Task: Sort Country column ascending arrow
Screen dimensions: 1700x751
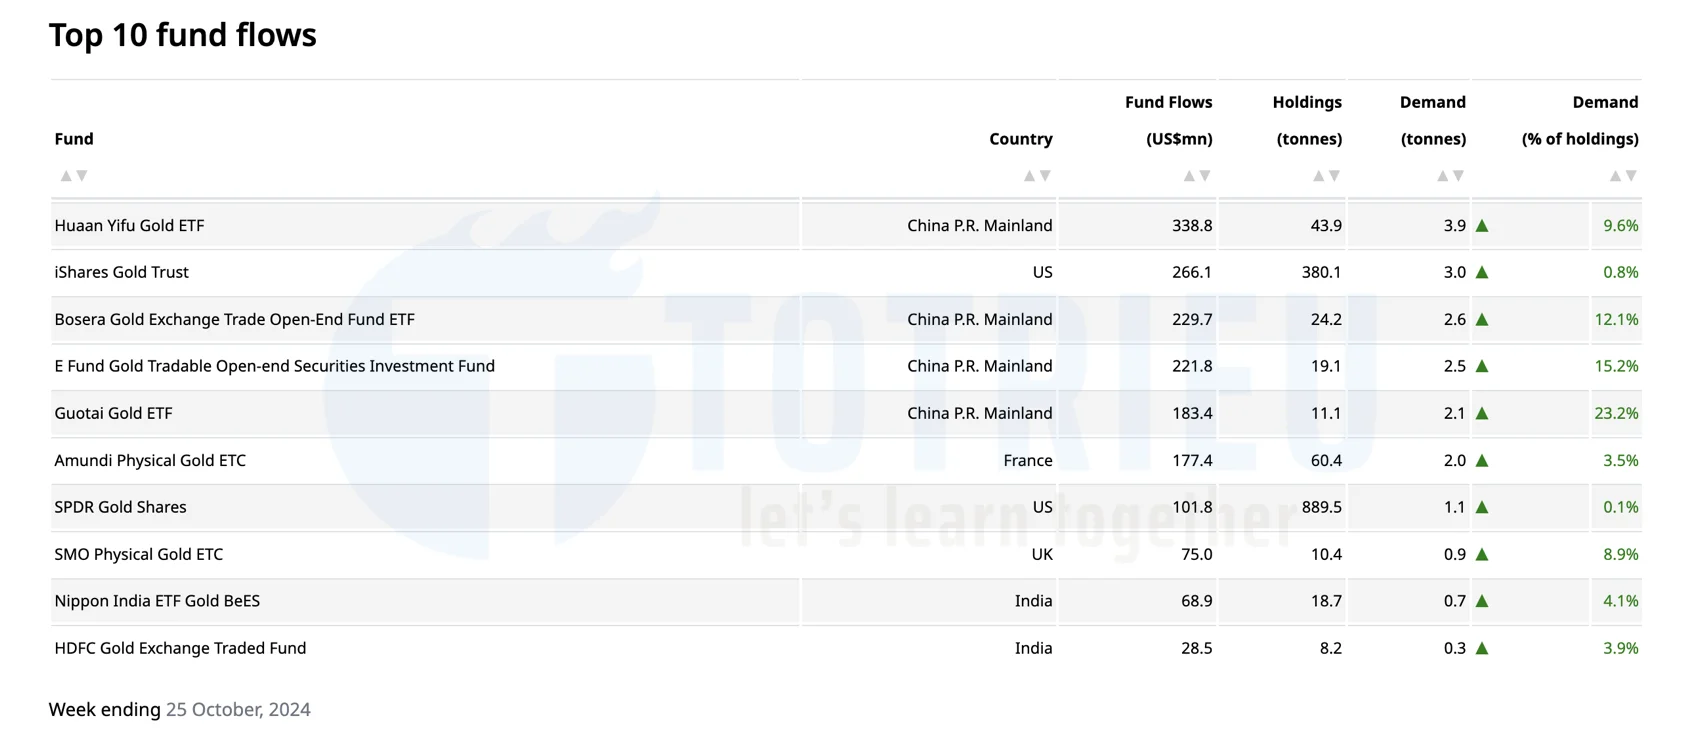Action: 1029,176
